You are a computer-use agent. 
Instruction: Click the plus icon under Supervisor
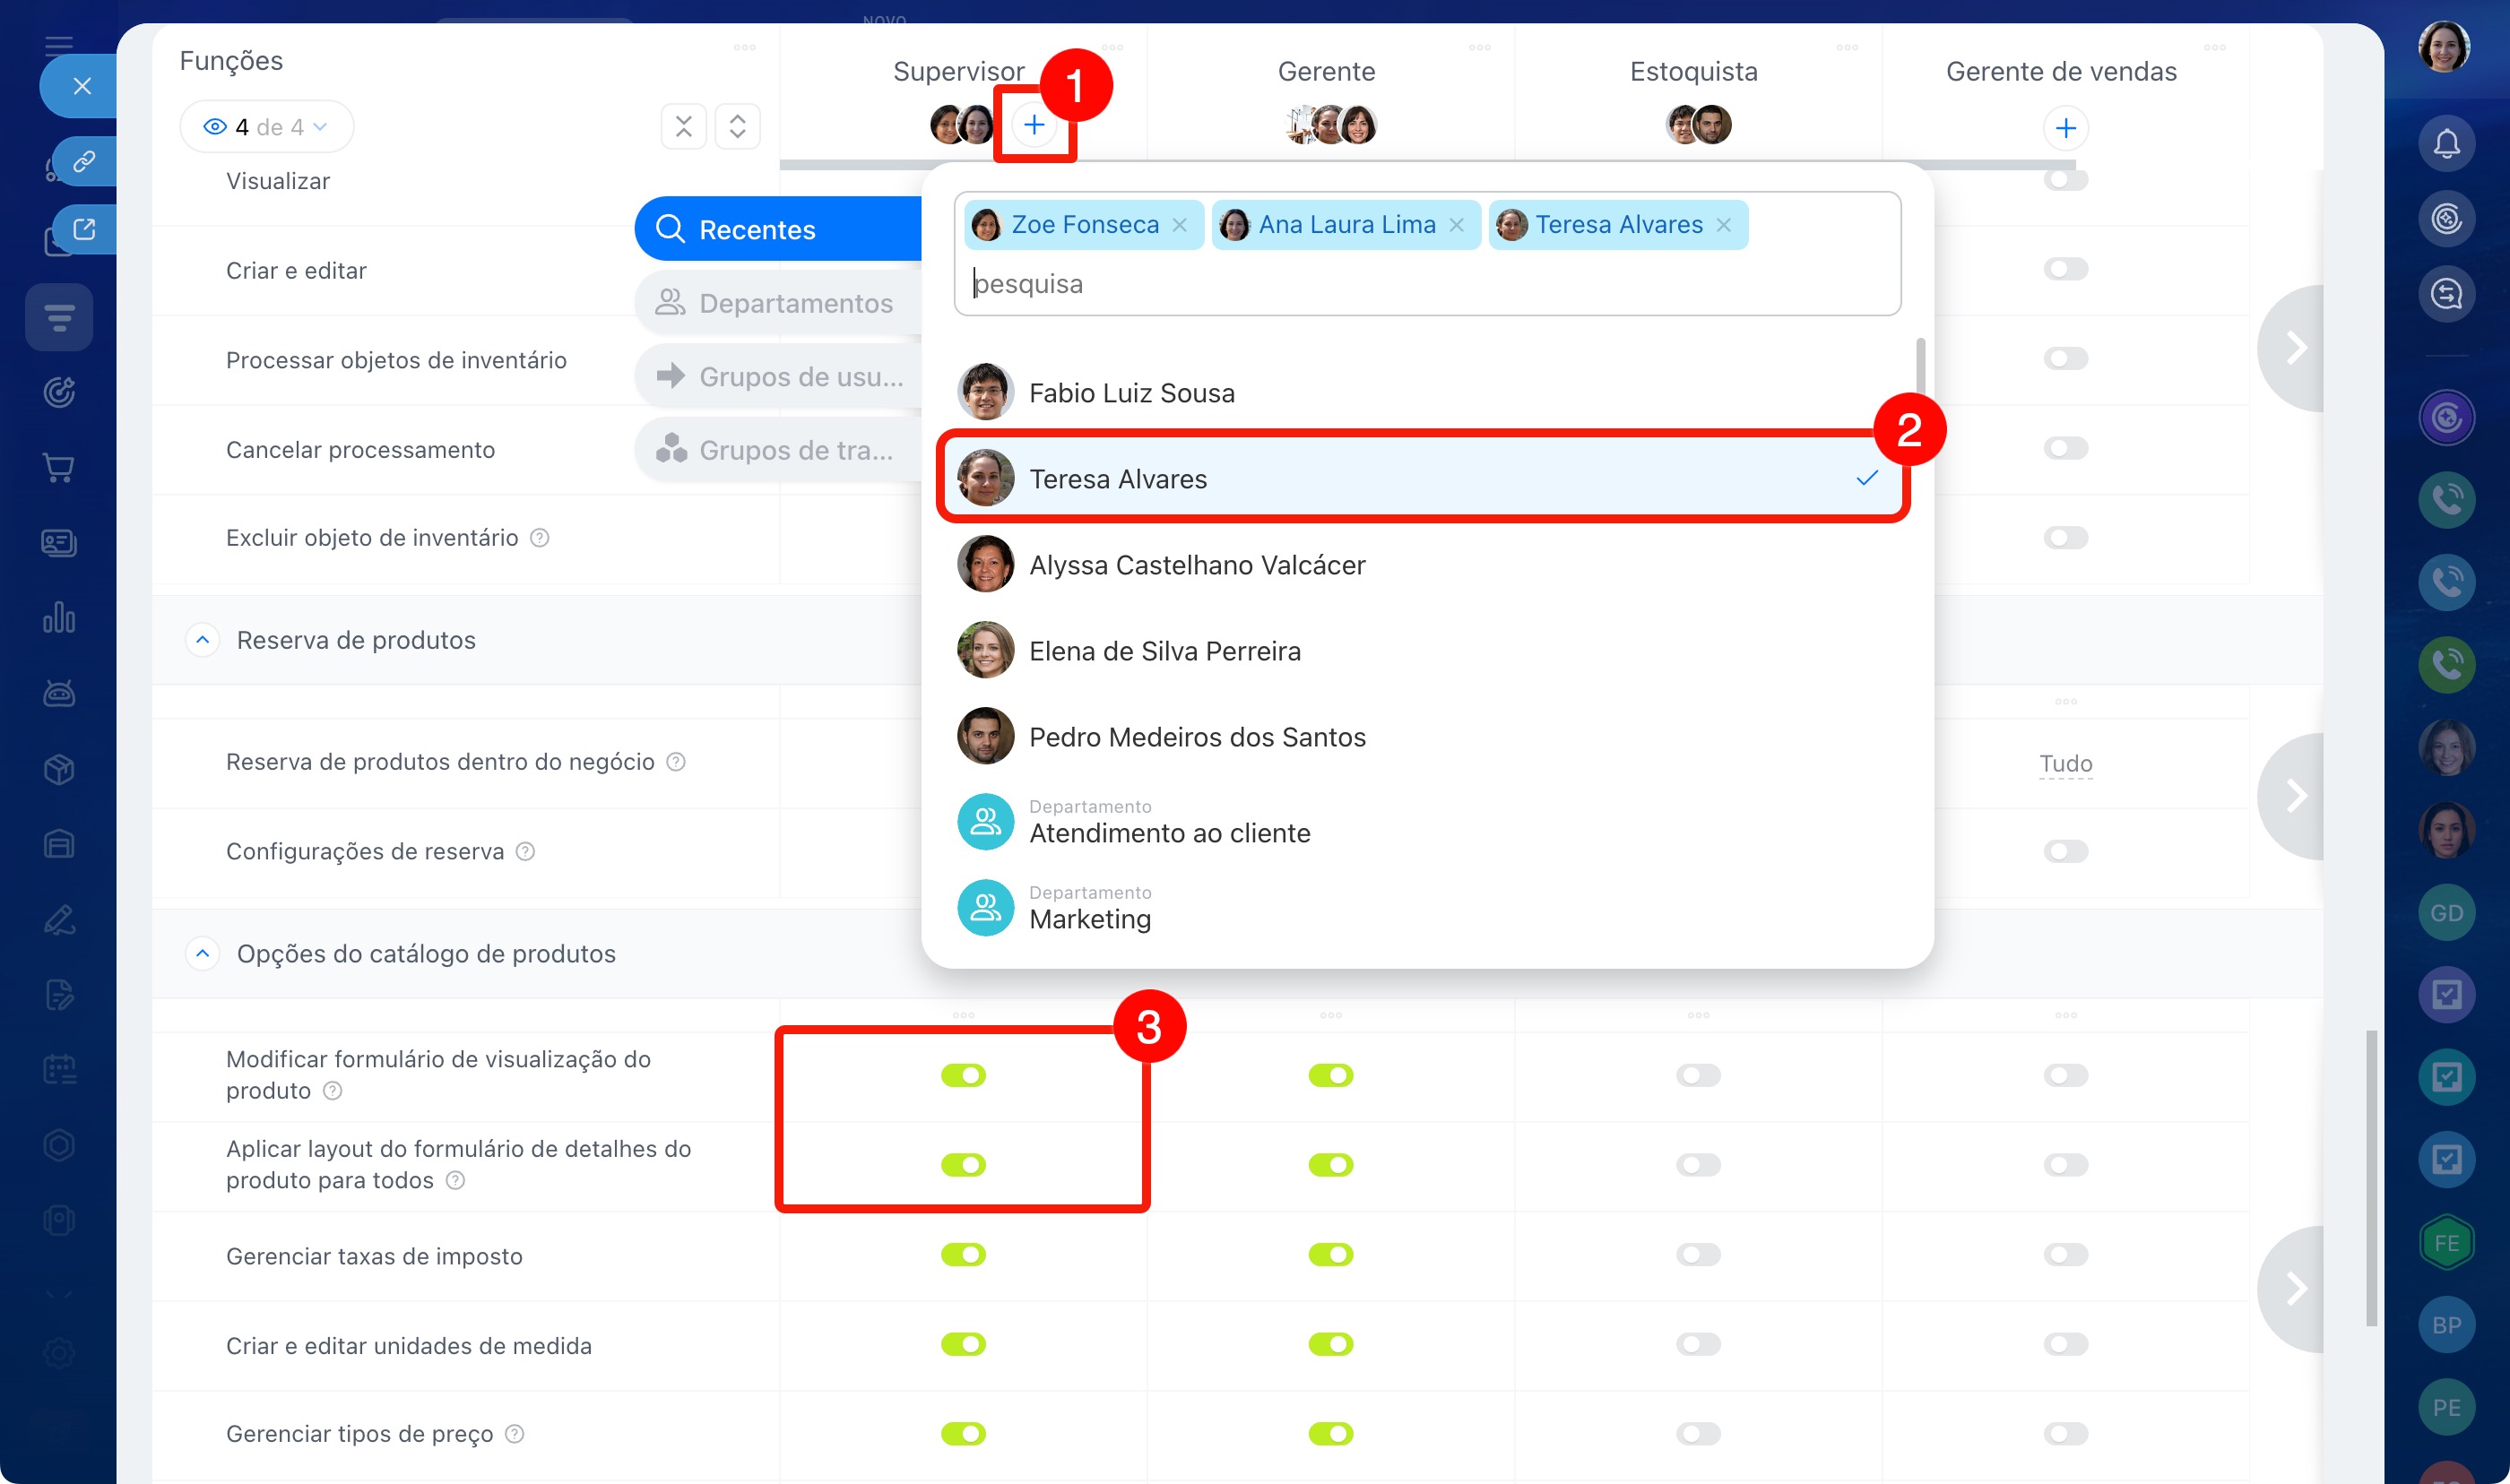tap(1034, 125)
